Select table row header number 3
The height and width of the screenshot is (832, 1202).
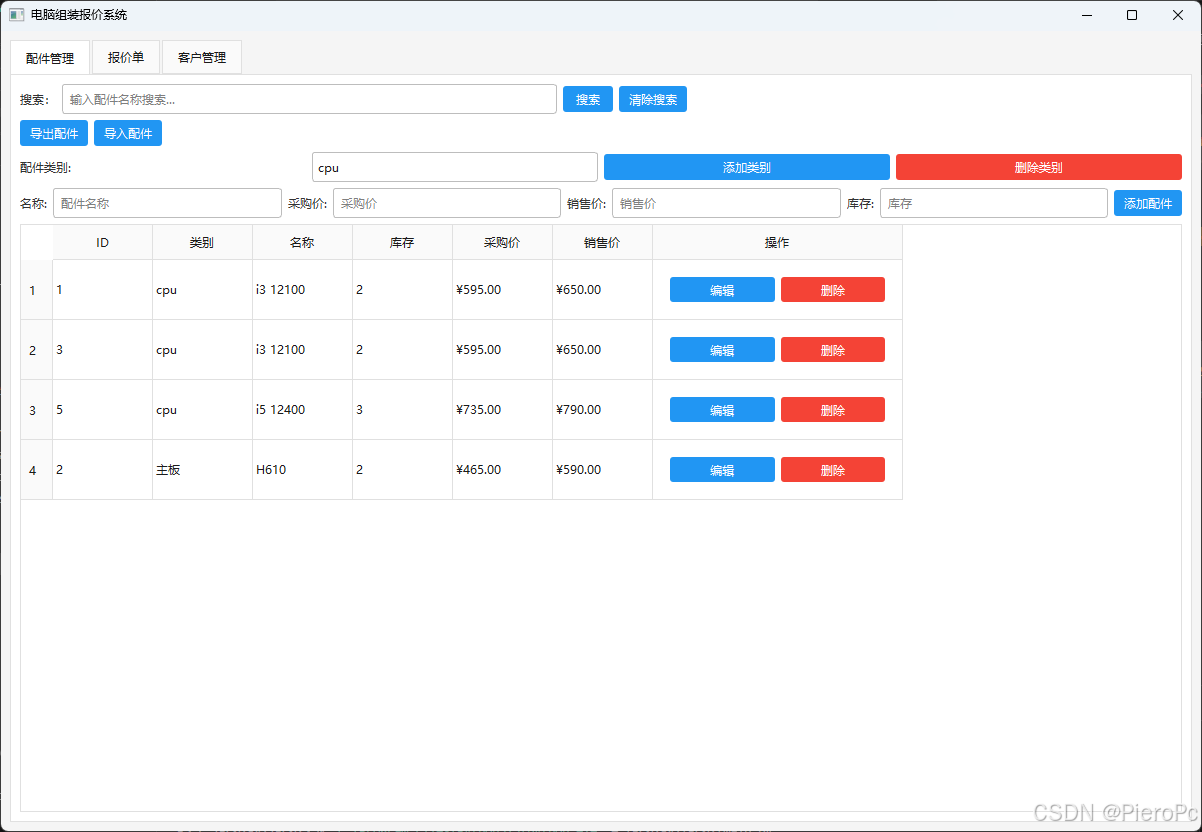pyautogui.click(x=37, y=410)
